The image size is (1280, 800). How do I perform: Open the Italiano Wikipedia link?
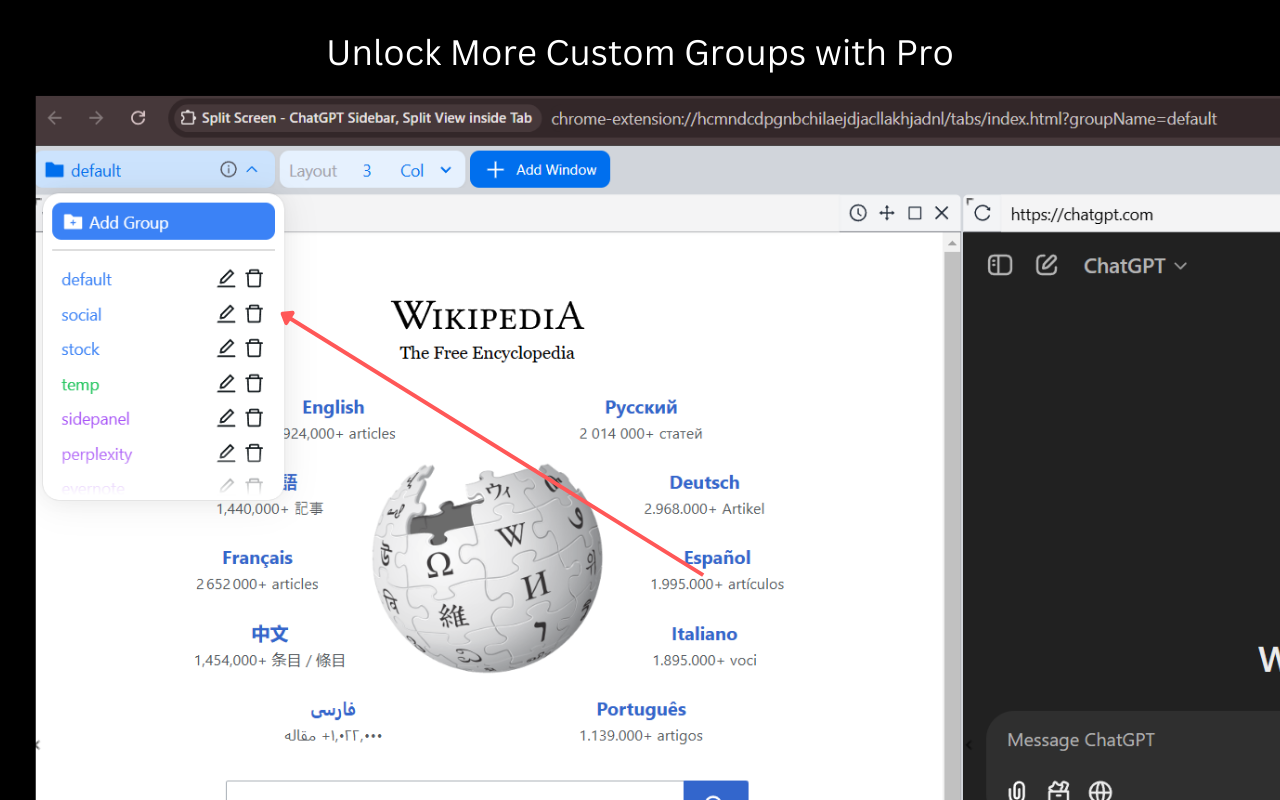(704, 634)
